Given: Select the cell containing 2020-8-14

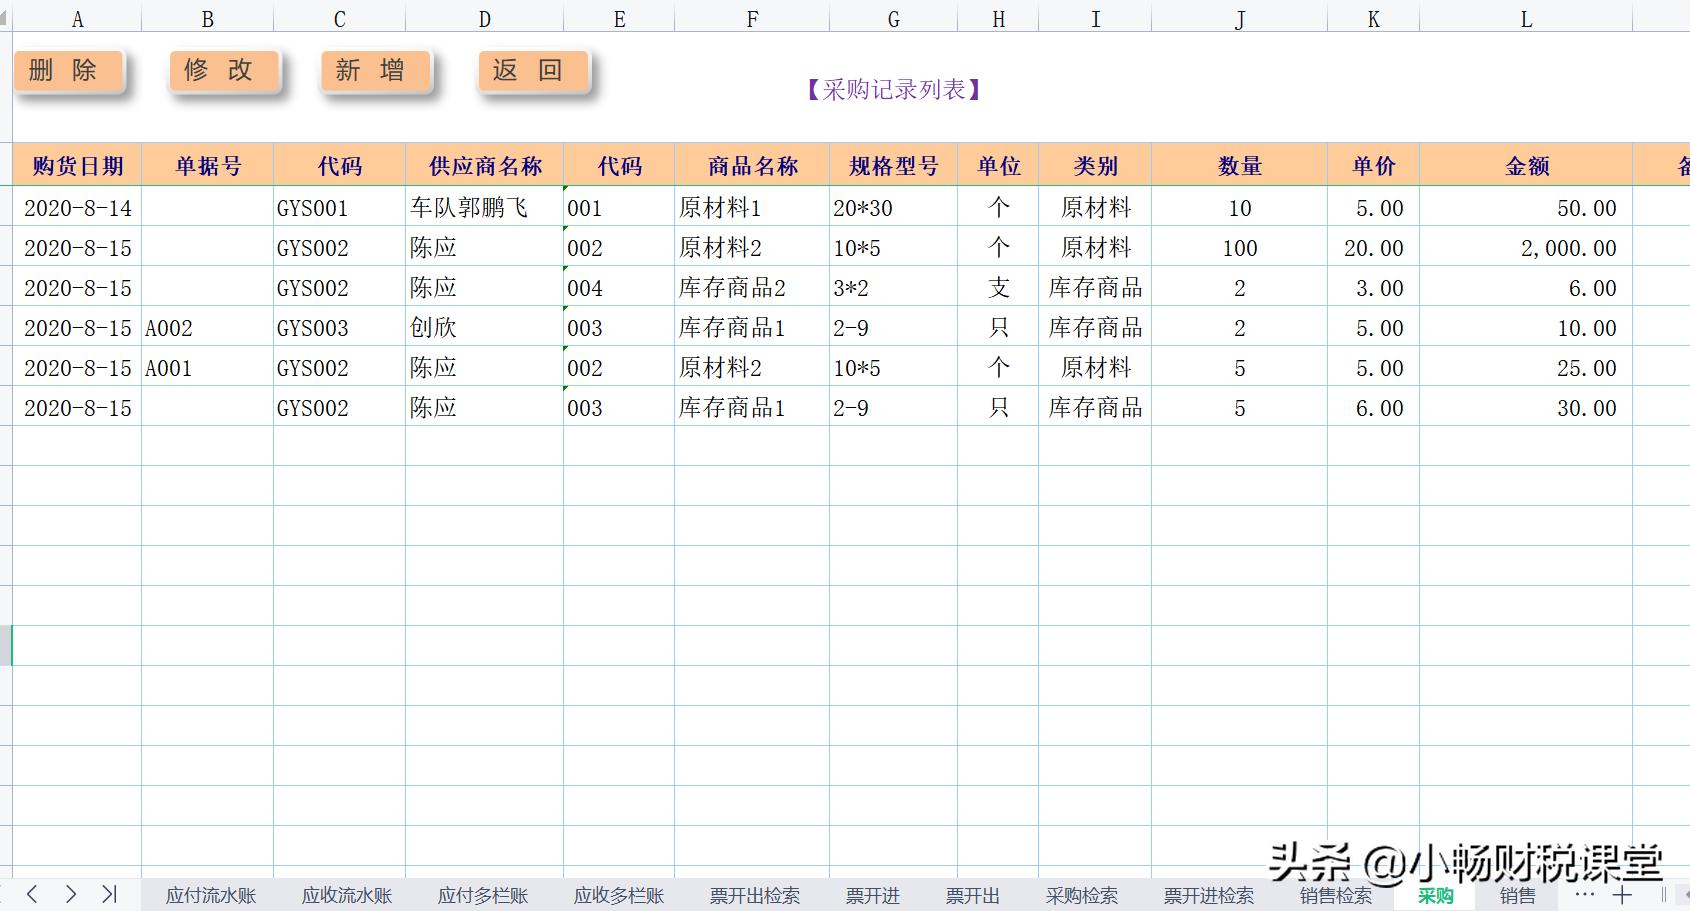Looking at the screenshot, I should tap(76, 207).
